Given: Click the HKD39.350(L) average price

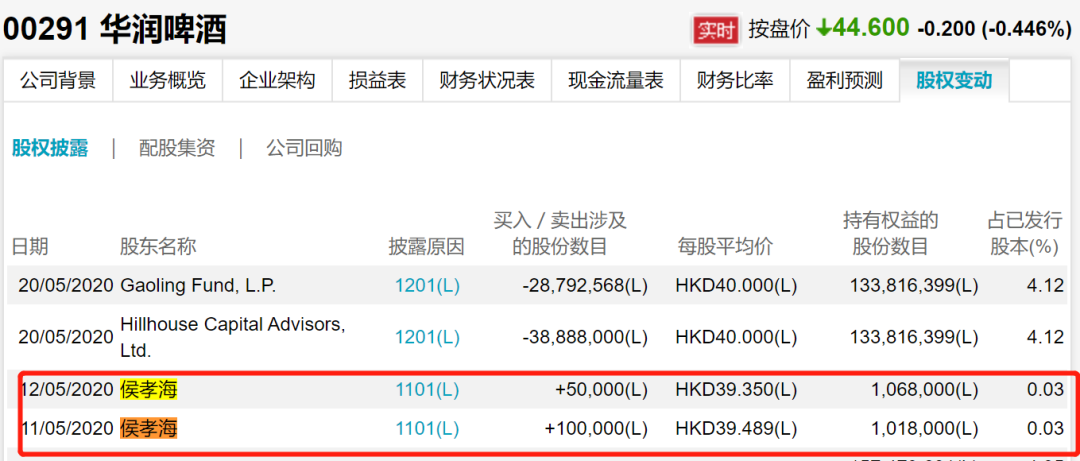Looking at the screenshot, I should 736,390.
